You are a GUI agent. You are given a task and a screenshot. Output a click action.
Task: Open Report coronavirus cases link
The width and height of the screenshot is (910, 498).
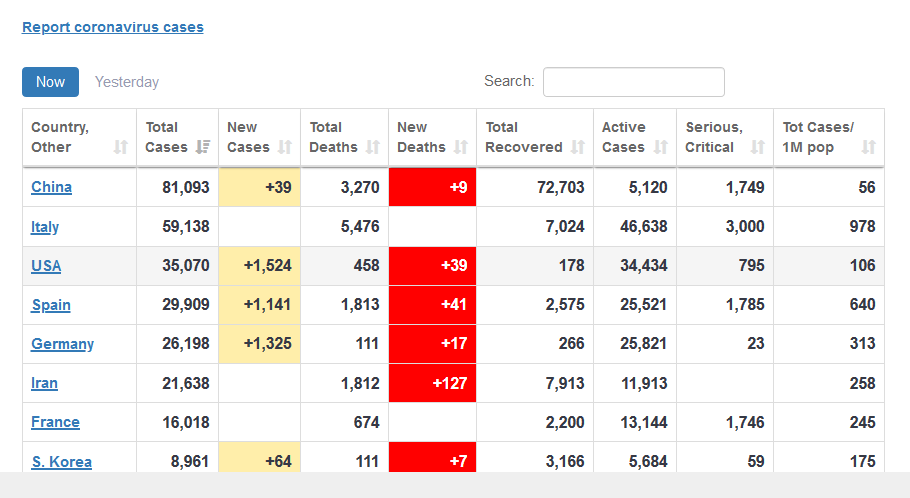pos(113,27)
